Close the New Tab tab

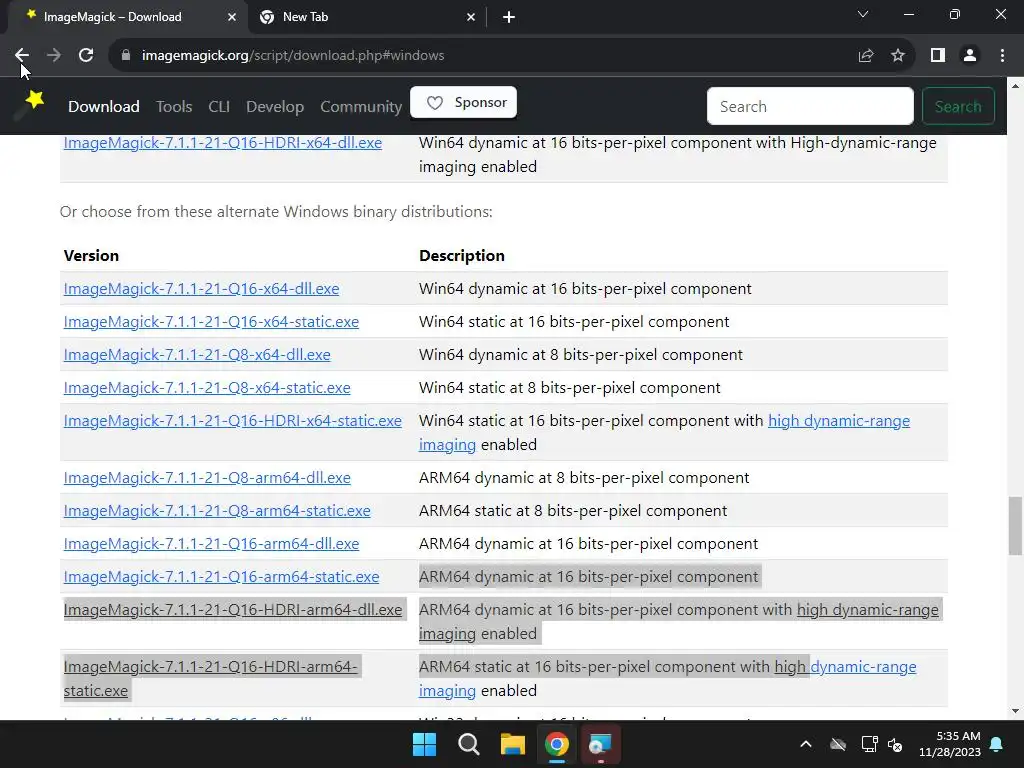coord(471,17)
